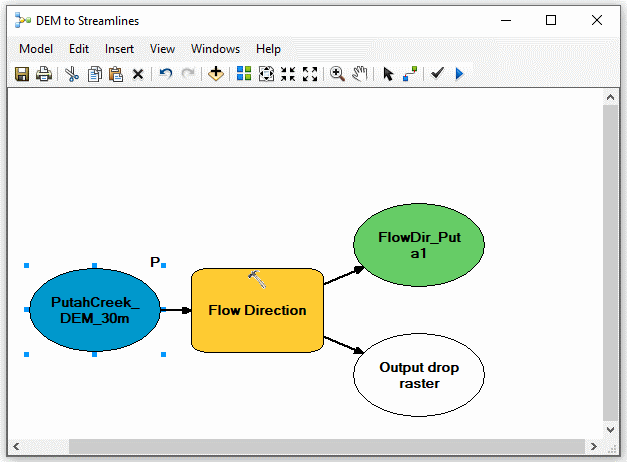This screenshot has height=462, width=627.
Task: Use the Fixed Zoom In tool
Action: 288,74
